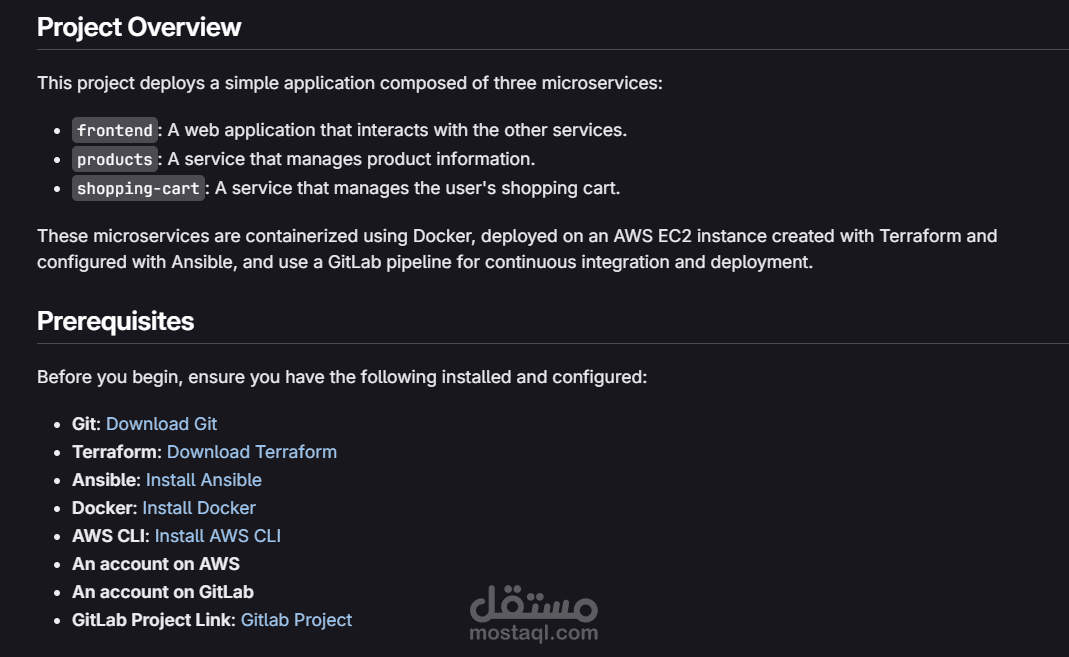Image resolution: width=1069 pixels, height=657 pixels.
Task: Click "An account on AWS" text
Action: pos(156,564)
